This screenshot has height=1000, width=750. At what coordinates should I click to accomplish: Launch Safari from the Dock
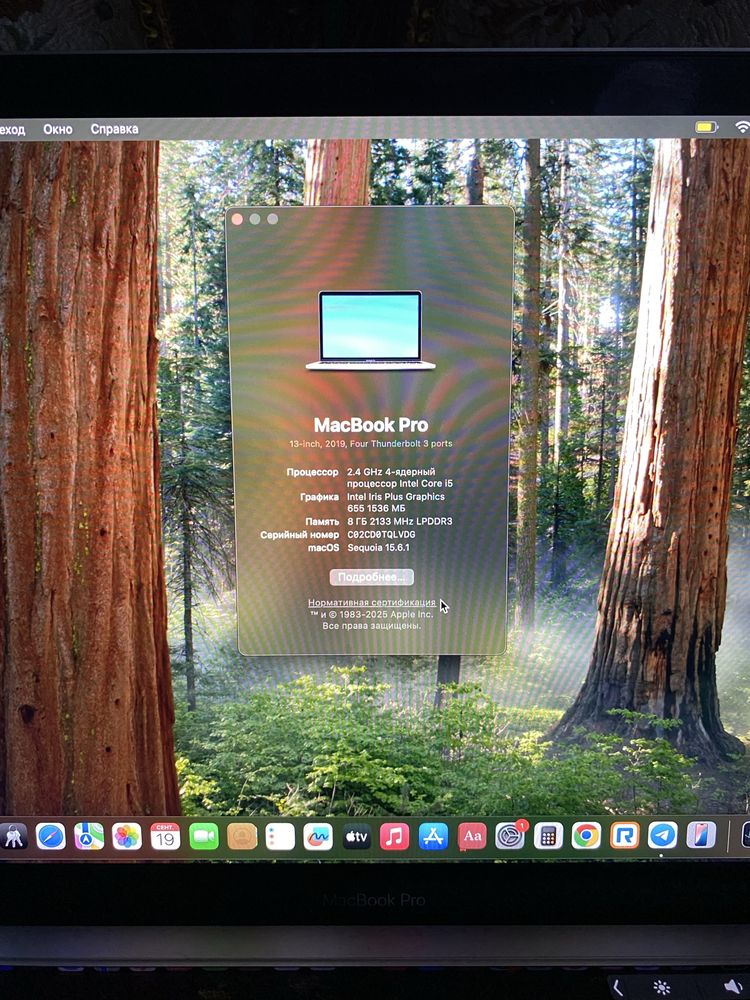pos(51,836)
